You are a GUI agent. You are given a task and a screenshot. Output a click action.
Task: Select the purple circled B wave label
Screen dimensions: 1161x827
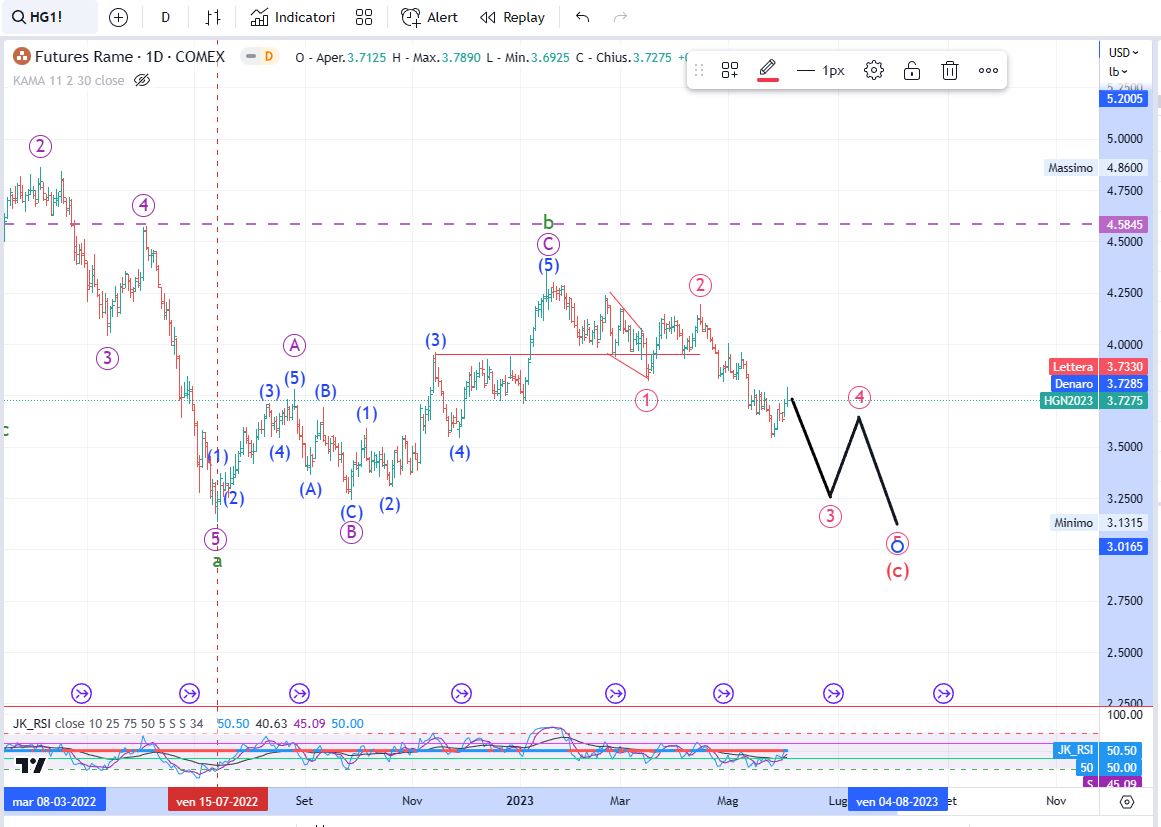351,532
